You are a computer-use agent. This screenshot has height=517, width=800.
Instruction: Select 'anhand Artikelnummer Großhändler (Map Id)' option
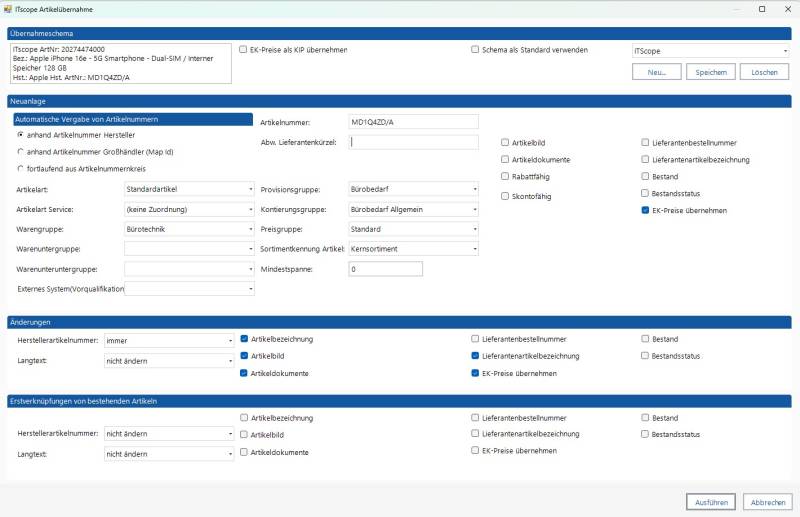(x=21, y=152)
